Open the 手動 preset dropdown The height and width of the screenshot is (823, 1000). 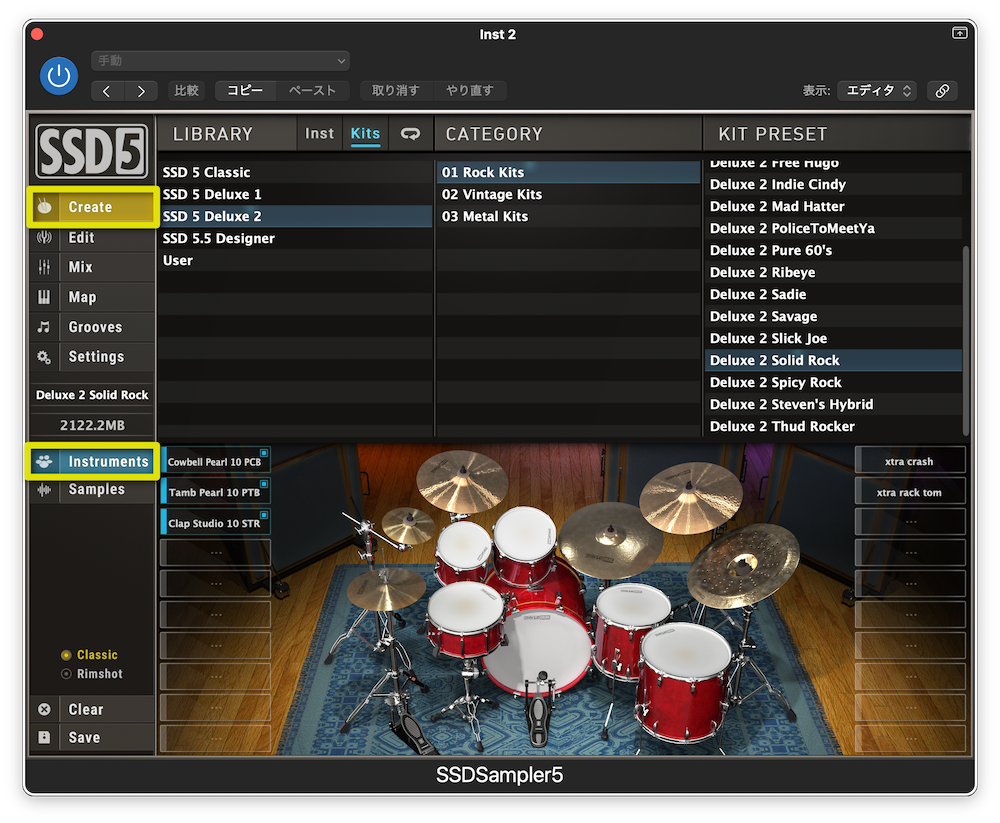pyautogui.click(x=220, y=60)
